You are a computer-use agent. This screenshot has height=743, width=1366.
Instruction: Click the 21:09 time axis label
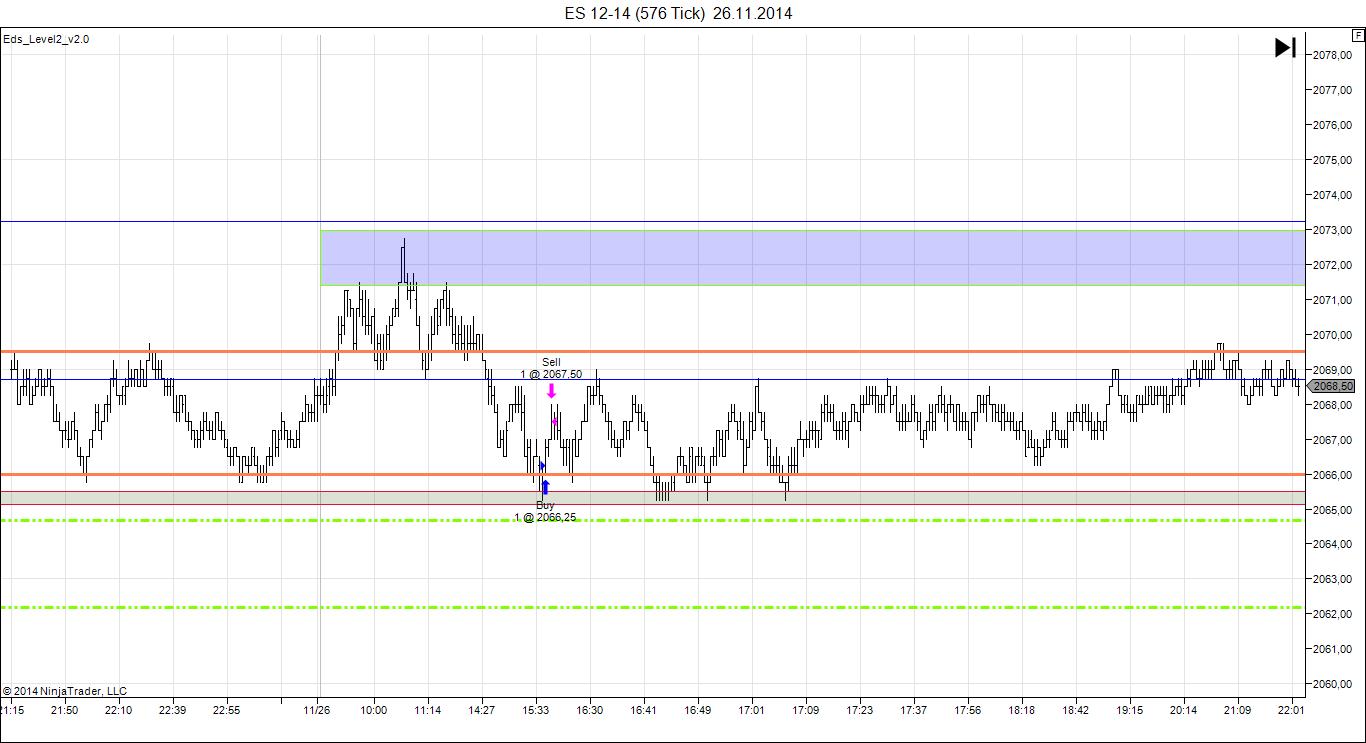tap(1238, 710)
